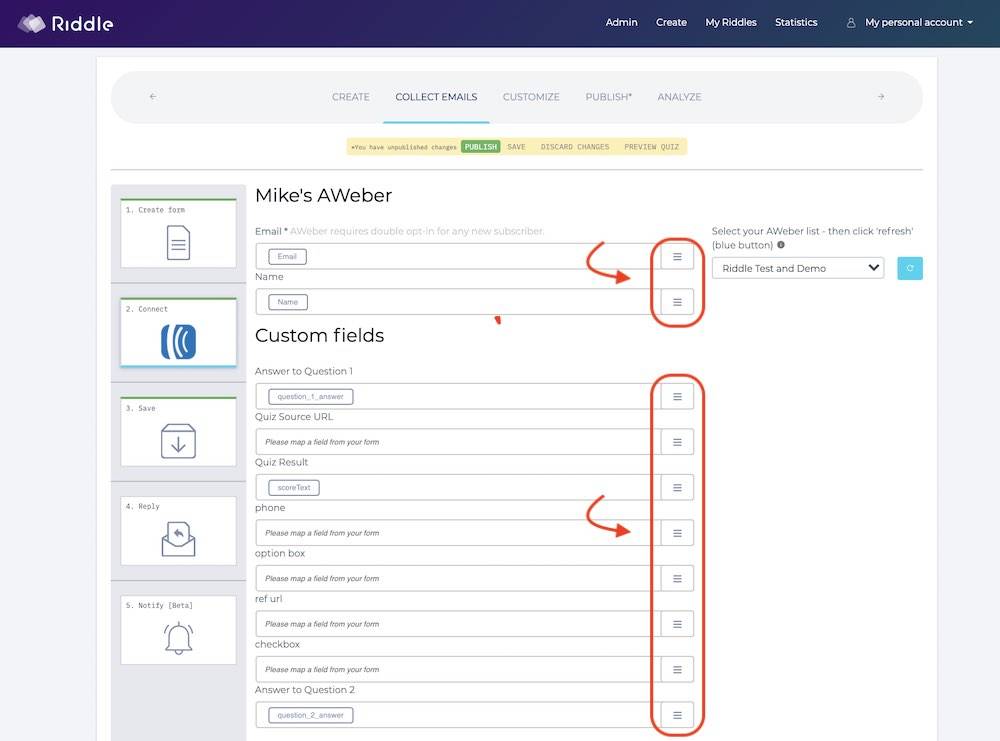Click the Mike's AWeber heading
Image resolution: width=1000 pixels, height=741 pixels.
(323, 195)
